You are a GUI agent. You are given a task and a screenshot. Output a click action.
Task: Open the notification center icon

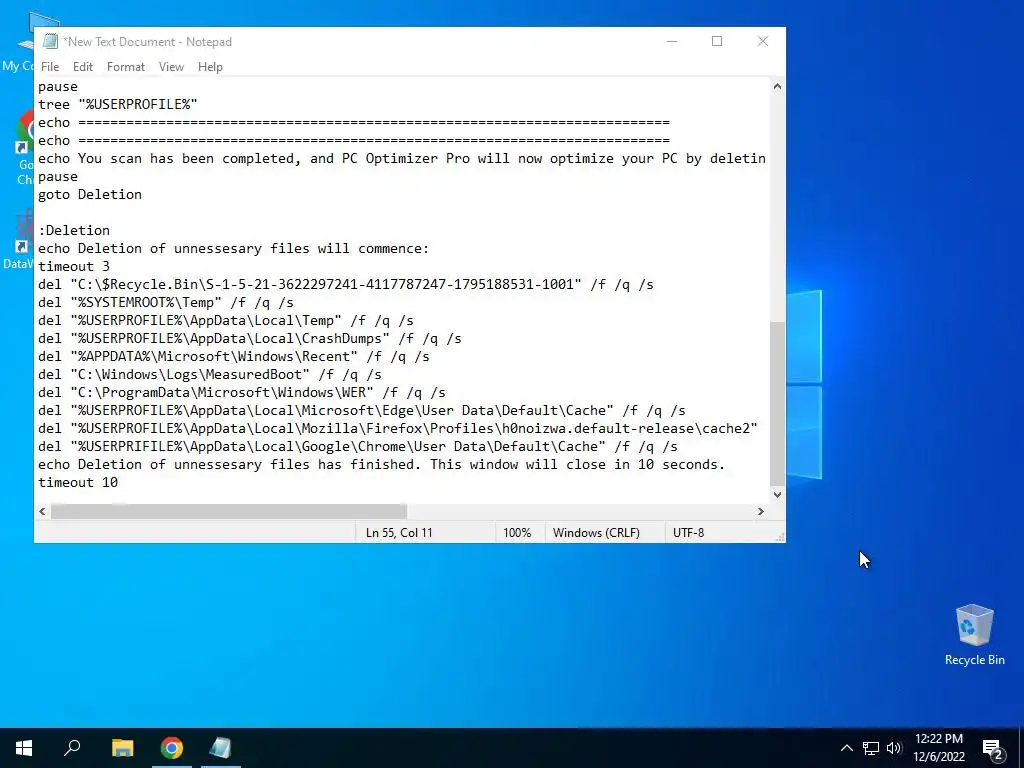point(992,750)
